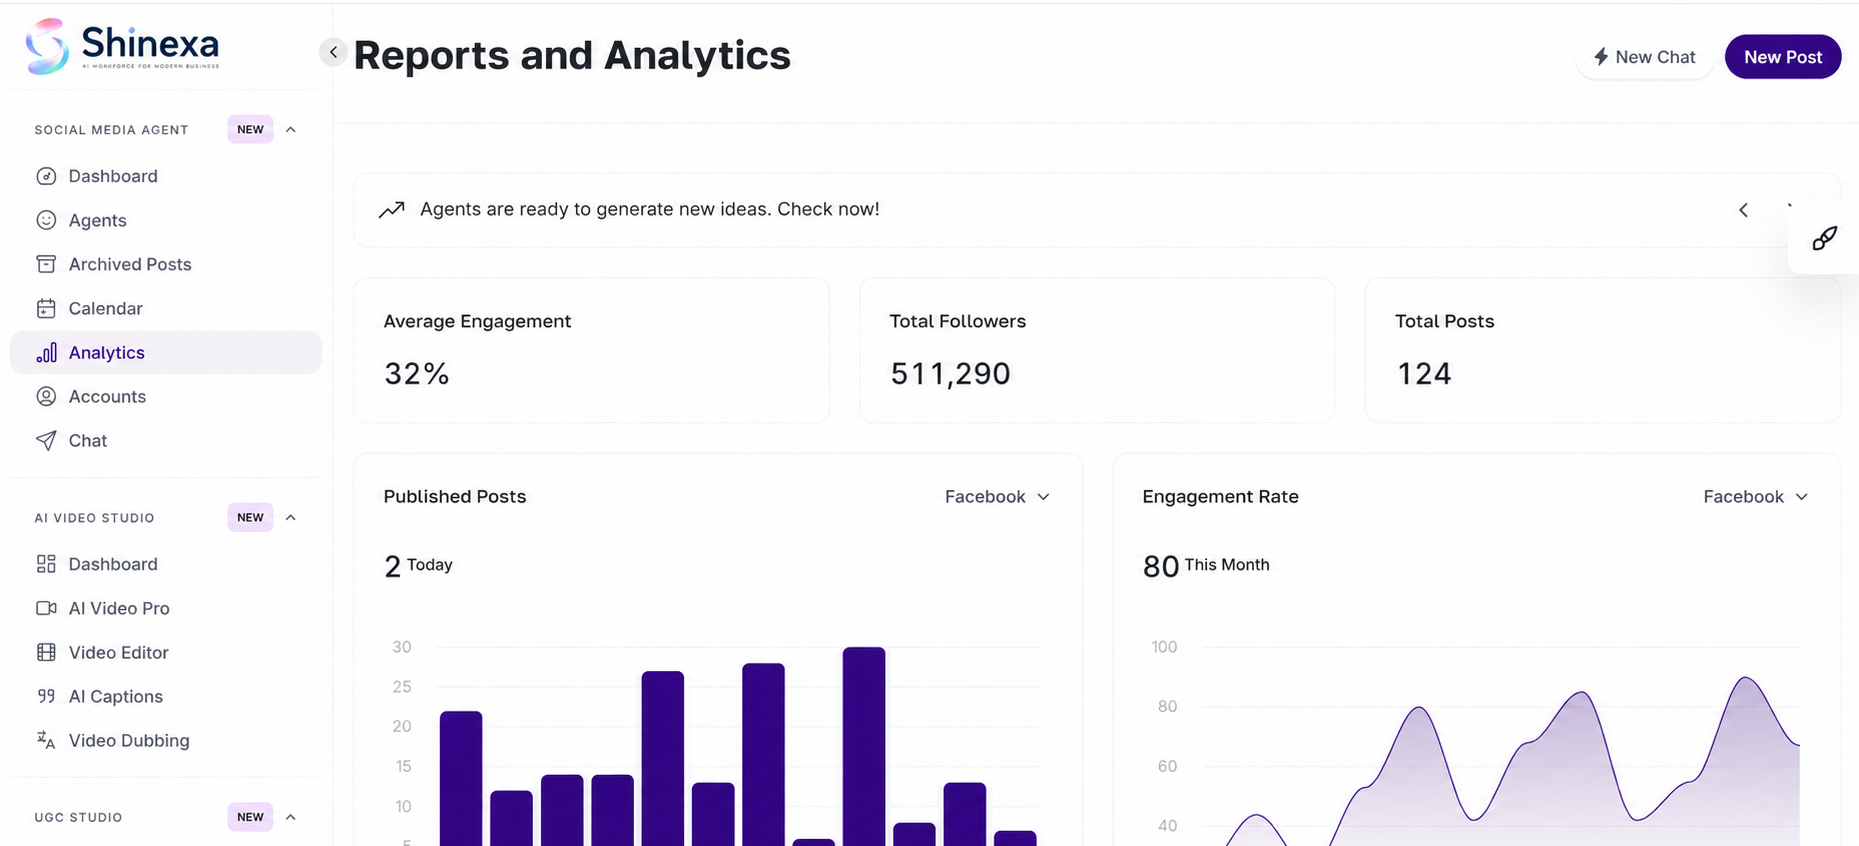The image size is (1859, 846).
Task: Open the Published Posts Facebook dropdown
Action: point(997,497)
